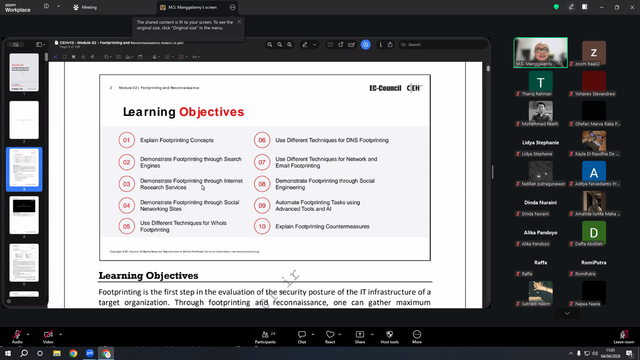Open the Windows Start menu
The height and width of the screenshot is (360, 640).
tap(8, 353)
